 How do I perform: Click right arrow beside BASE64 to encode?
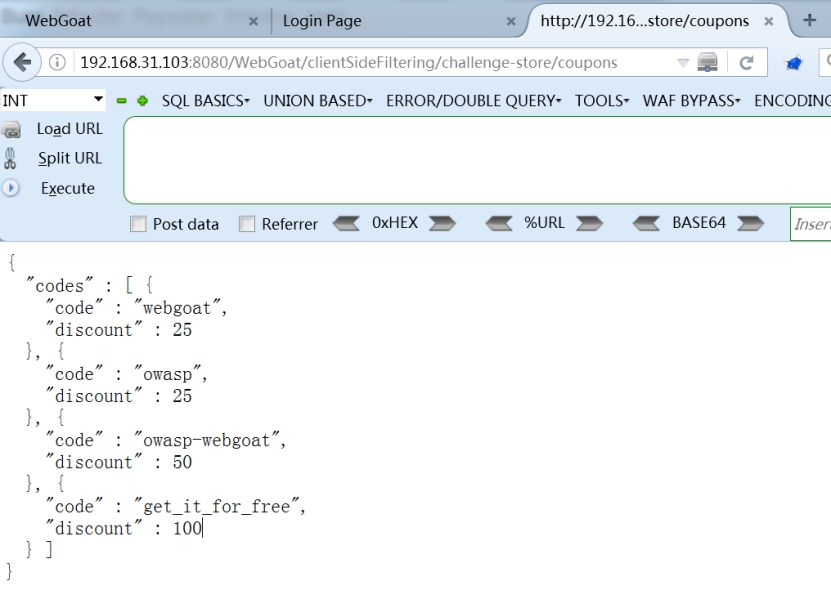750,223
